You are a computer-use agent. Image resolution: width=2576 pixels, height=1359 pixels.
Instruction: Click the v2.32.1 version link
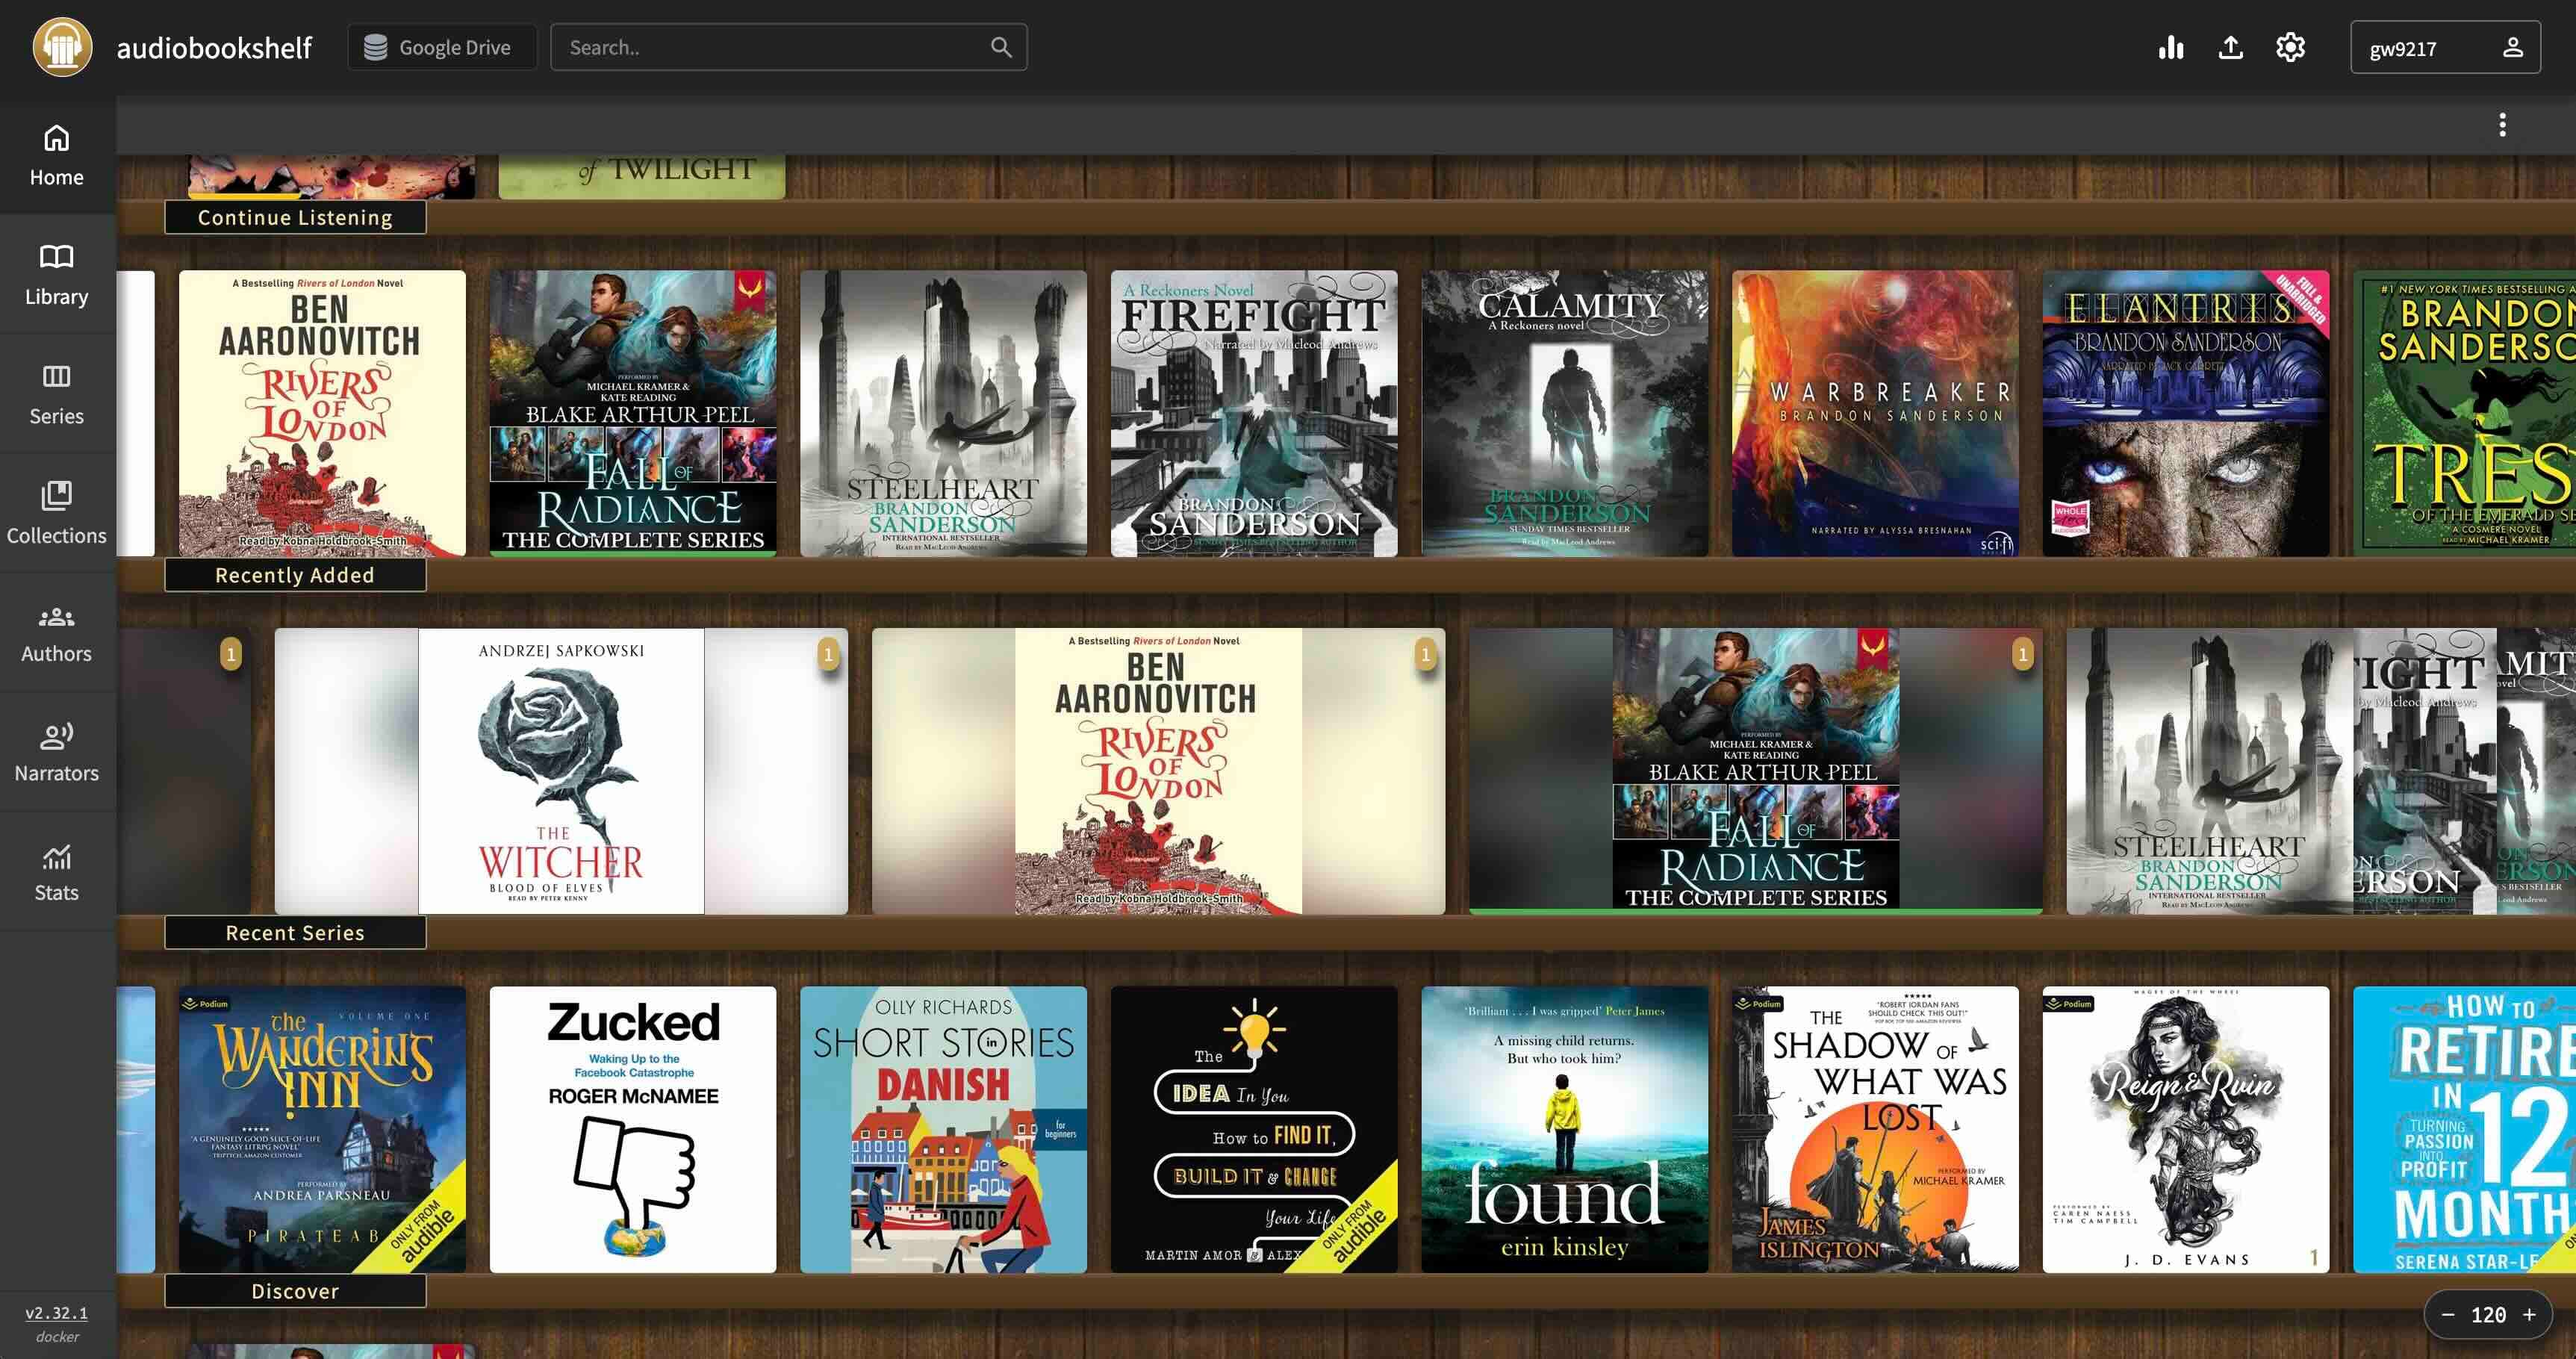tap(56, 1313)
